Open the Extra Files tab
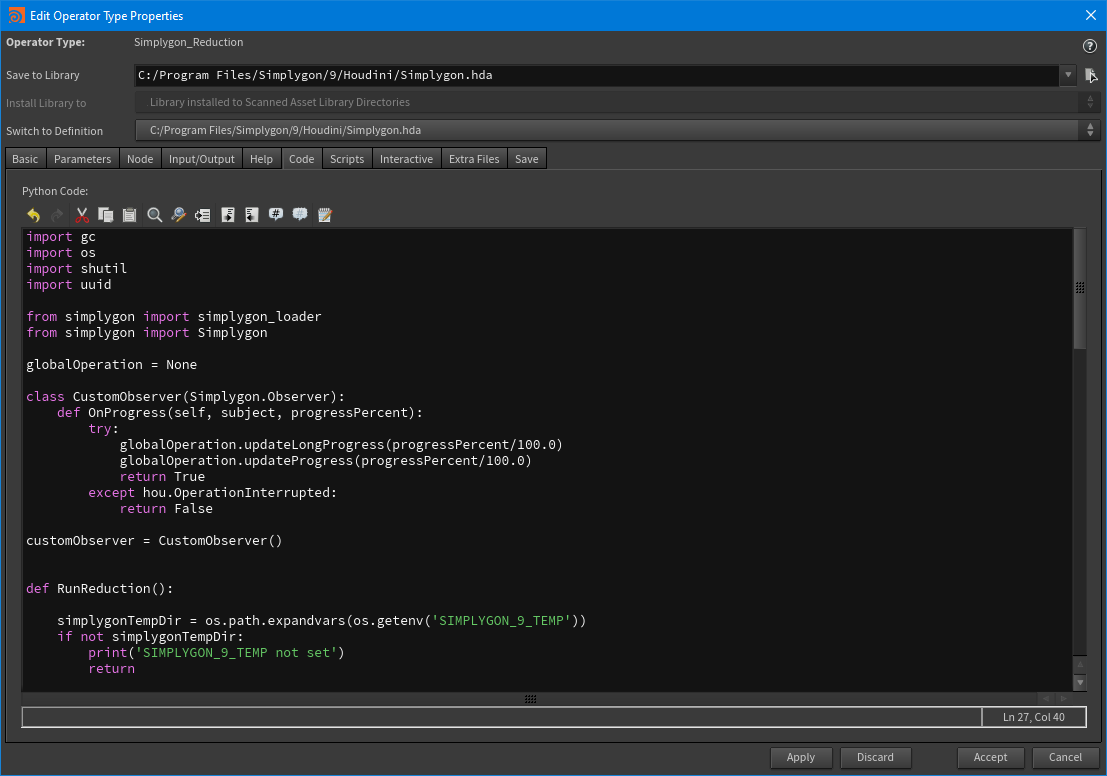 [x=473, y=158]
